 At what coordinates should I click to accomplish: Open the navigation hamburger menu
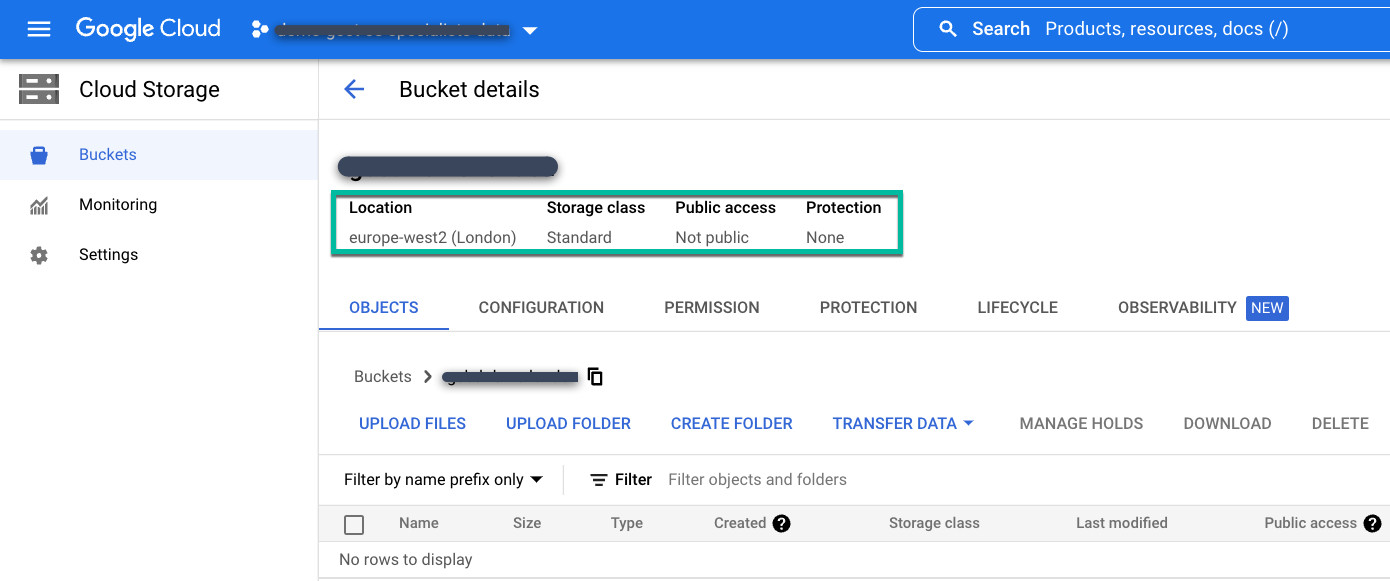click(x=39, y=28)
